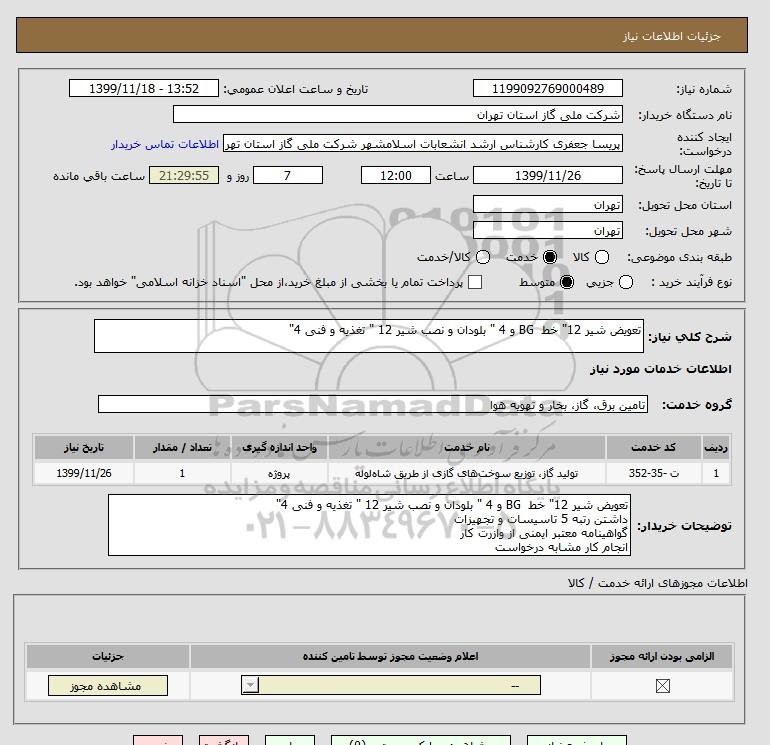The height and width of the screenshot is (745, 770).
Task: Click the delivery city field تهران
Action: pos(548,230)
